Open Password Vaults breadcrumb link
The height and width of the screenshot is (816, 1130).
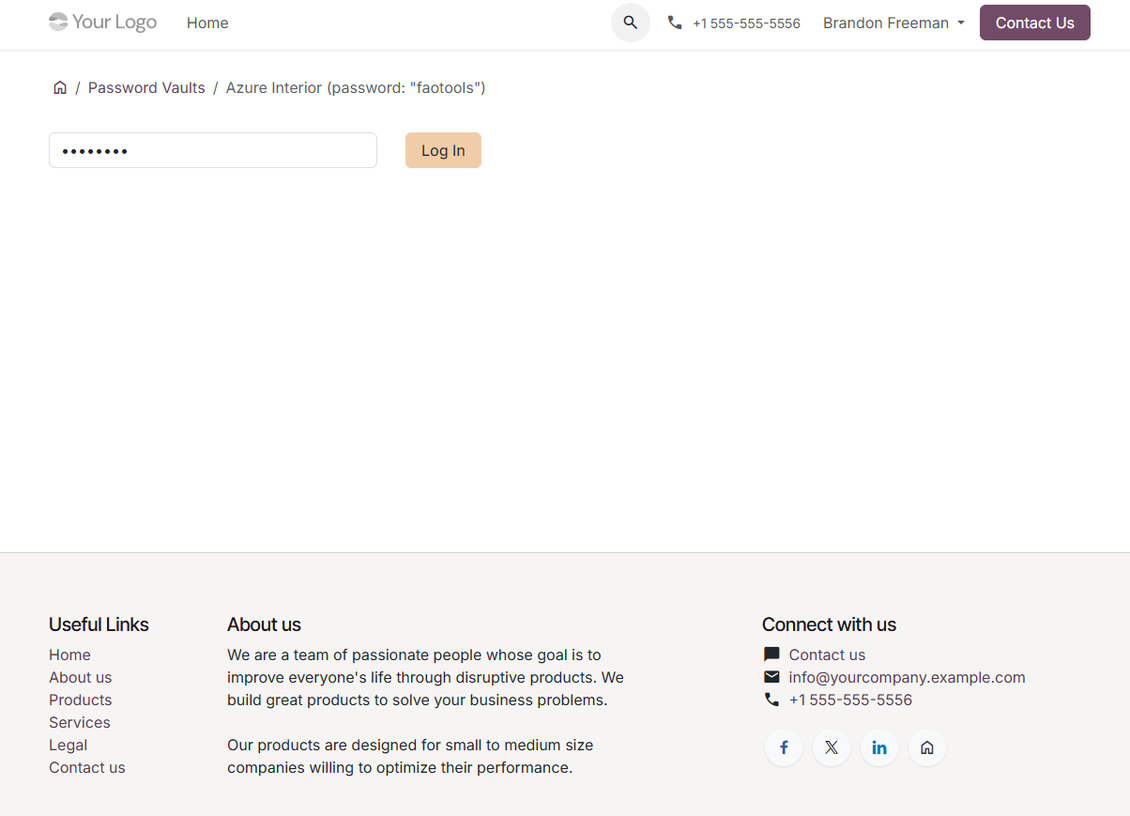146,88
